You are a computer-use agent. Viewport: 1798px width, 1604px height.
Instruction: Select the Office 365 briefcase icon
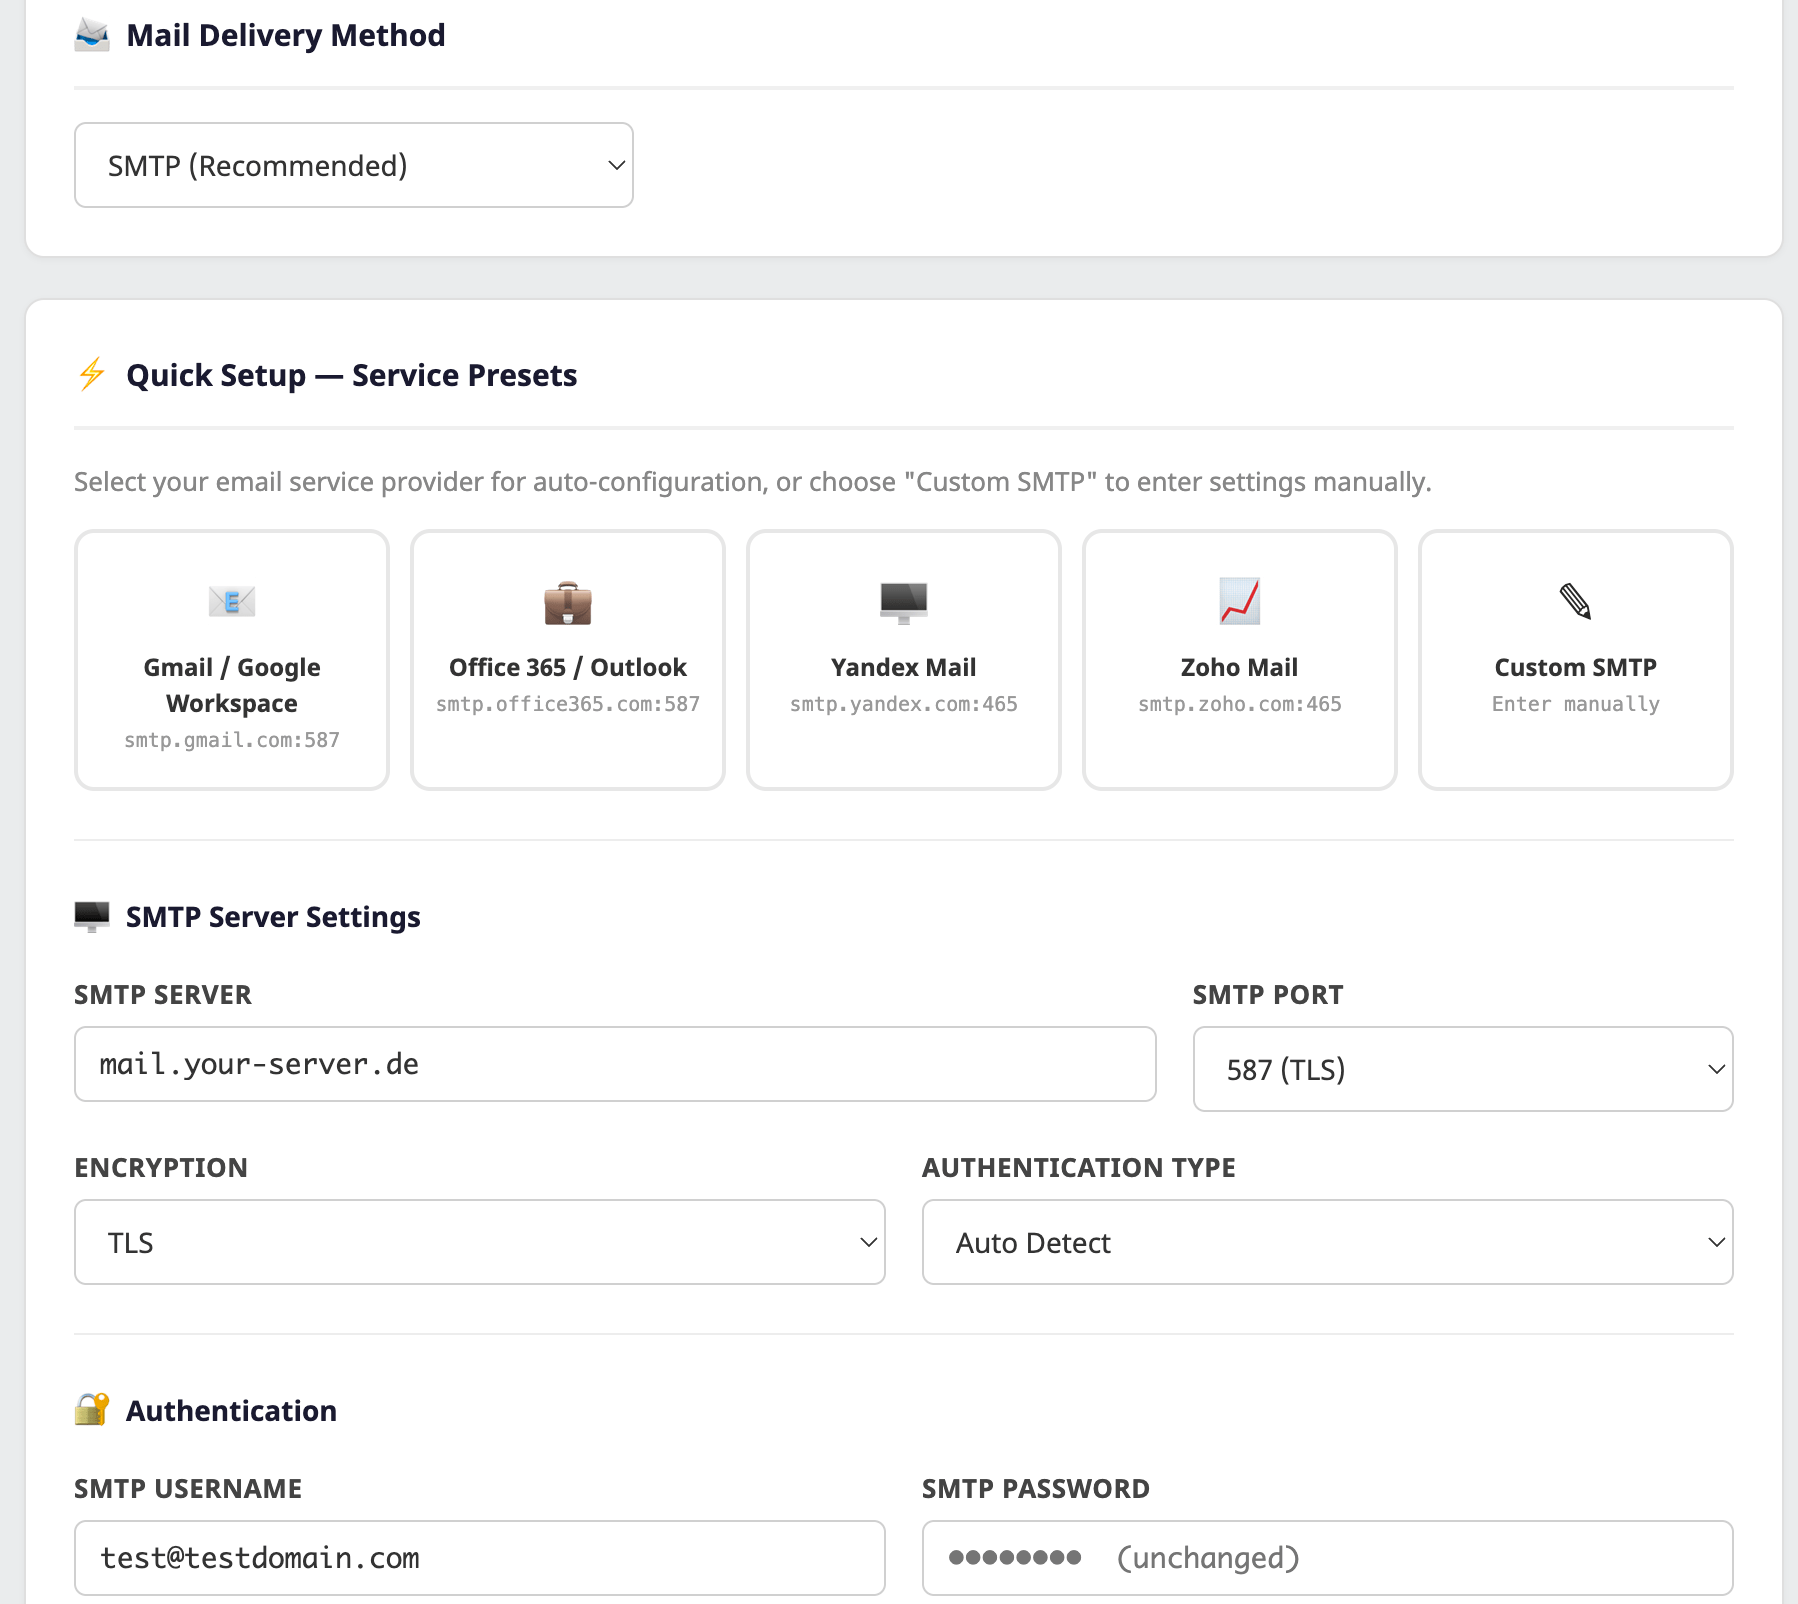567,601
